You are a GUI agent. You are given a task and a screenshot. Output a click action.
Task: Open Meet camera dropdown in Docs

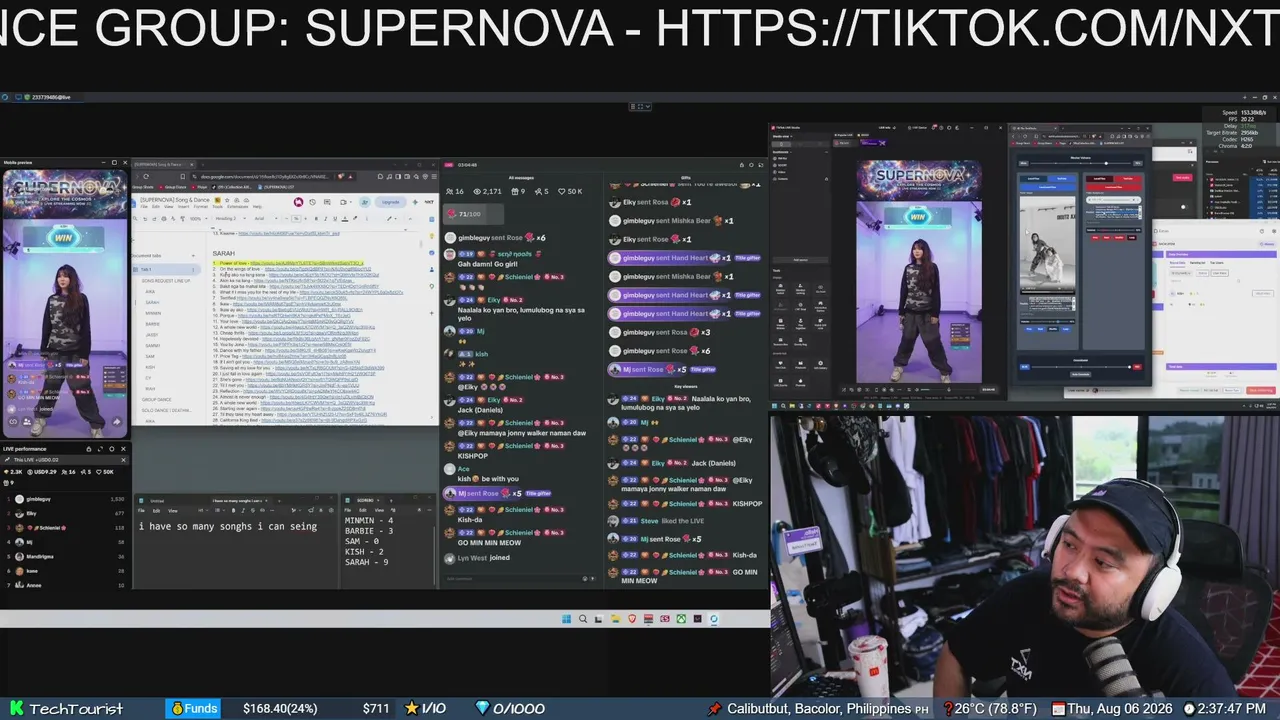coord(351,202)
